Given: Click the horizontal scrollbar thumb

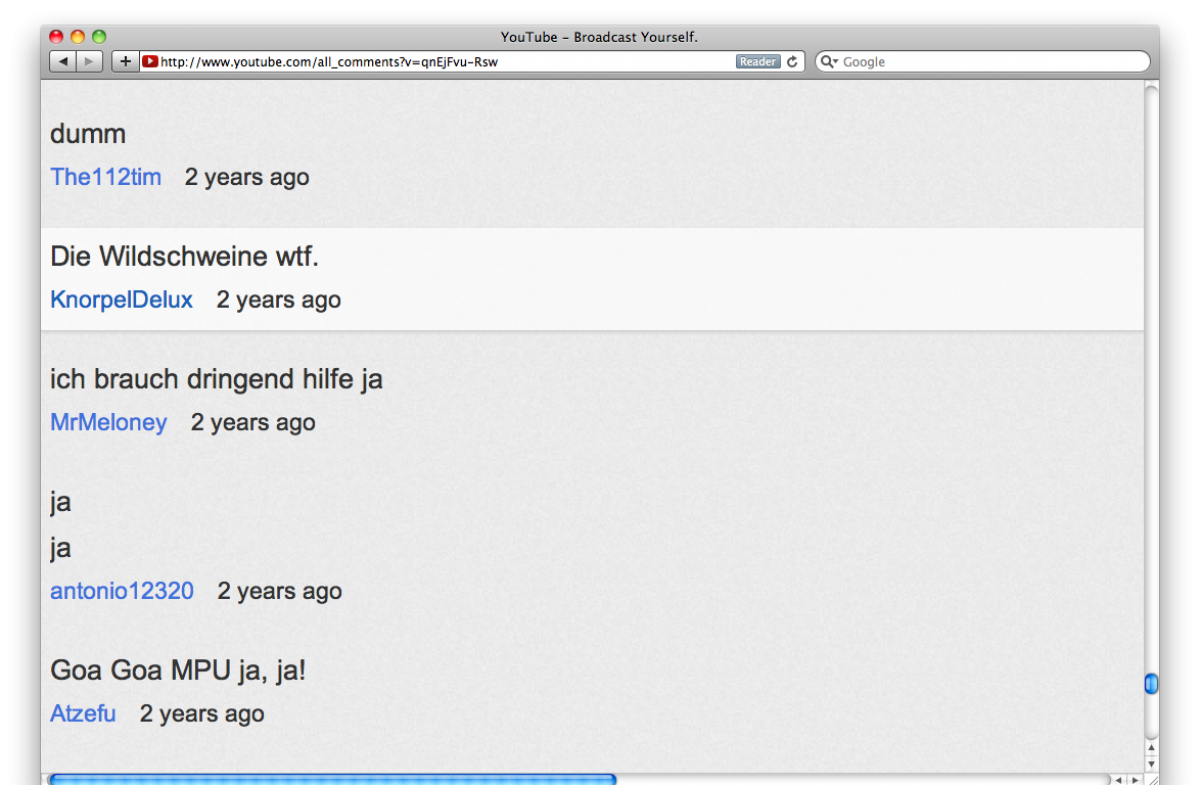Looking at the screenshot, I should [x=332, y=779].
